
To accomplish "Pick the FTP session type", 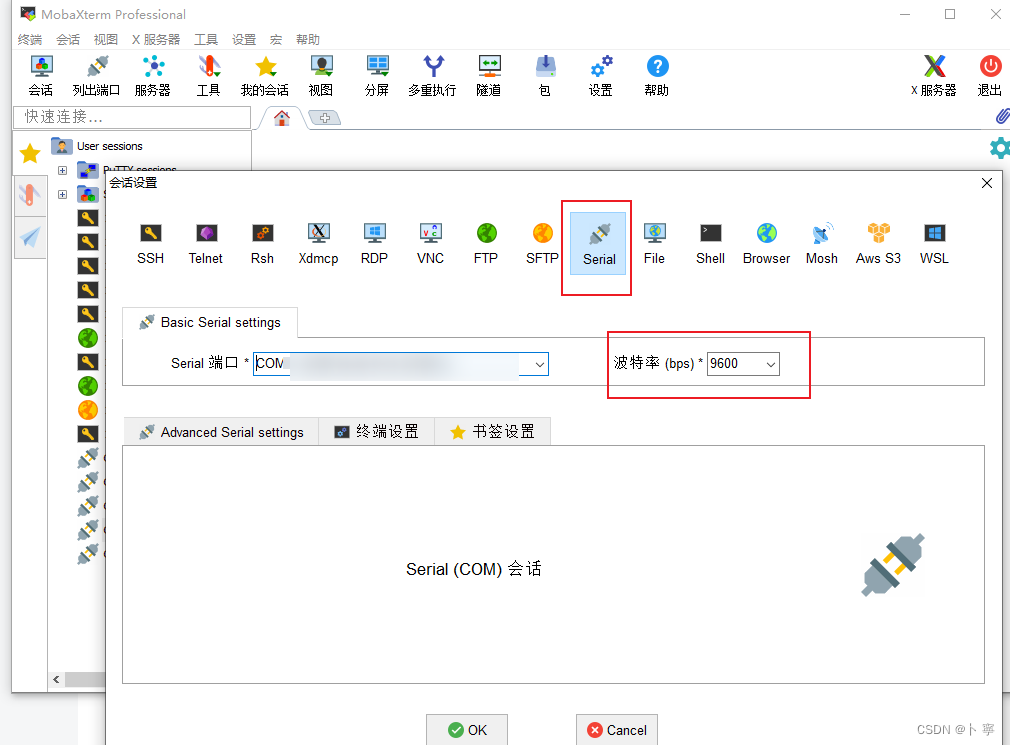I will [486, 244].
